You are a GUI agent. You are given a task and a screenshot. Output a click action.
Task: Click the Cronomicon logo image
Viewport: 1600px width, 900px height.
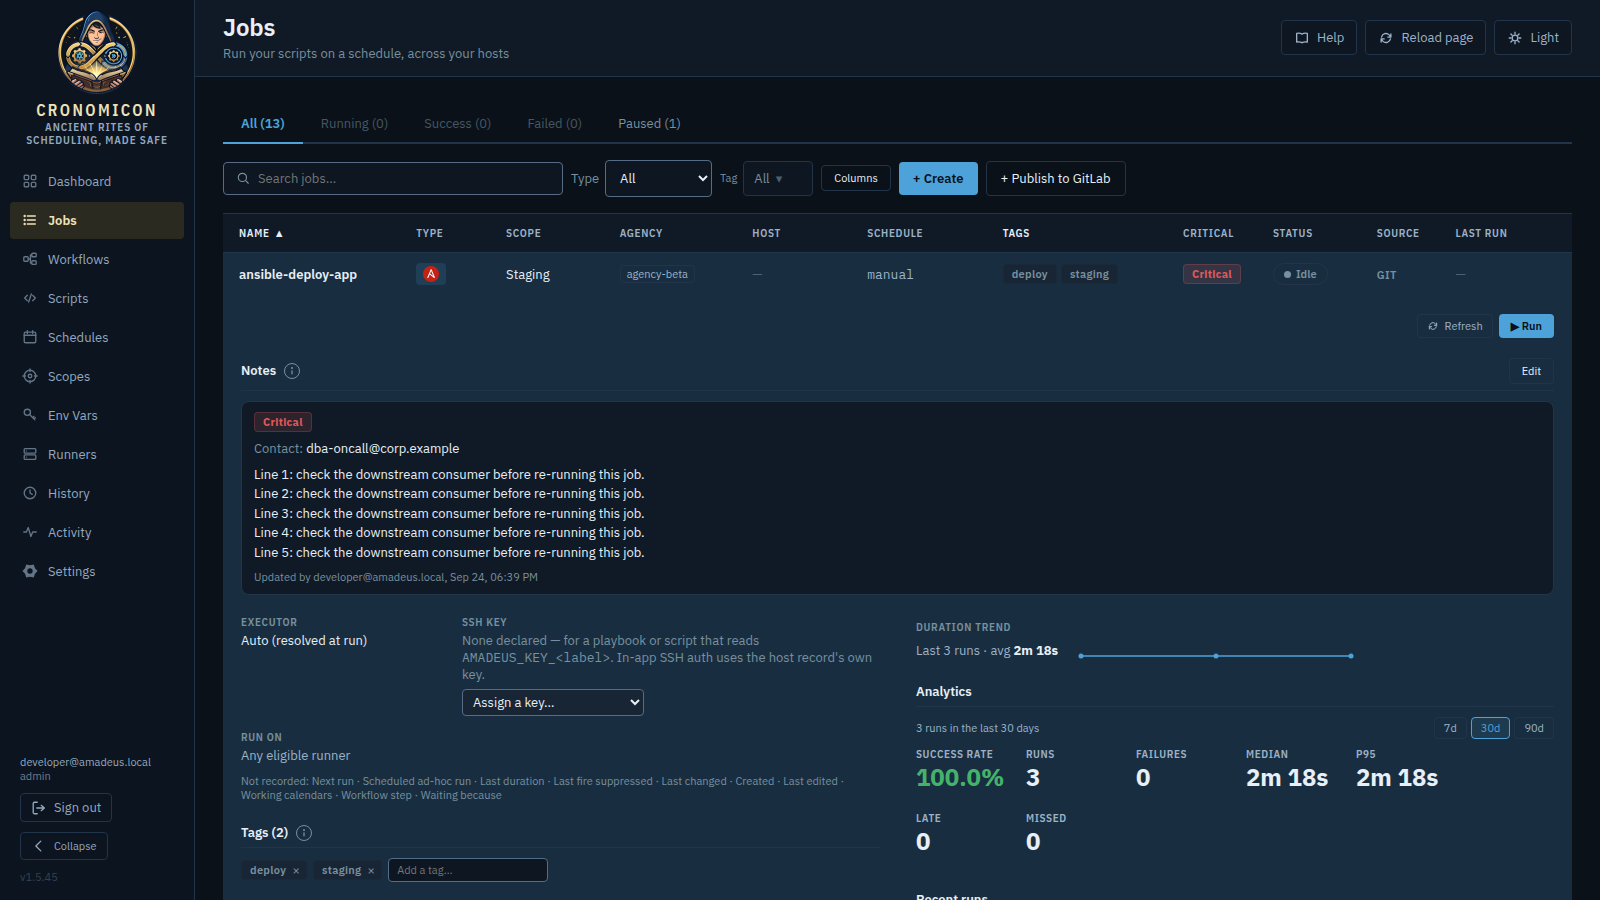(96, 52)
